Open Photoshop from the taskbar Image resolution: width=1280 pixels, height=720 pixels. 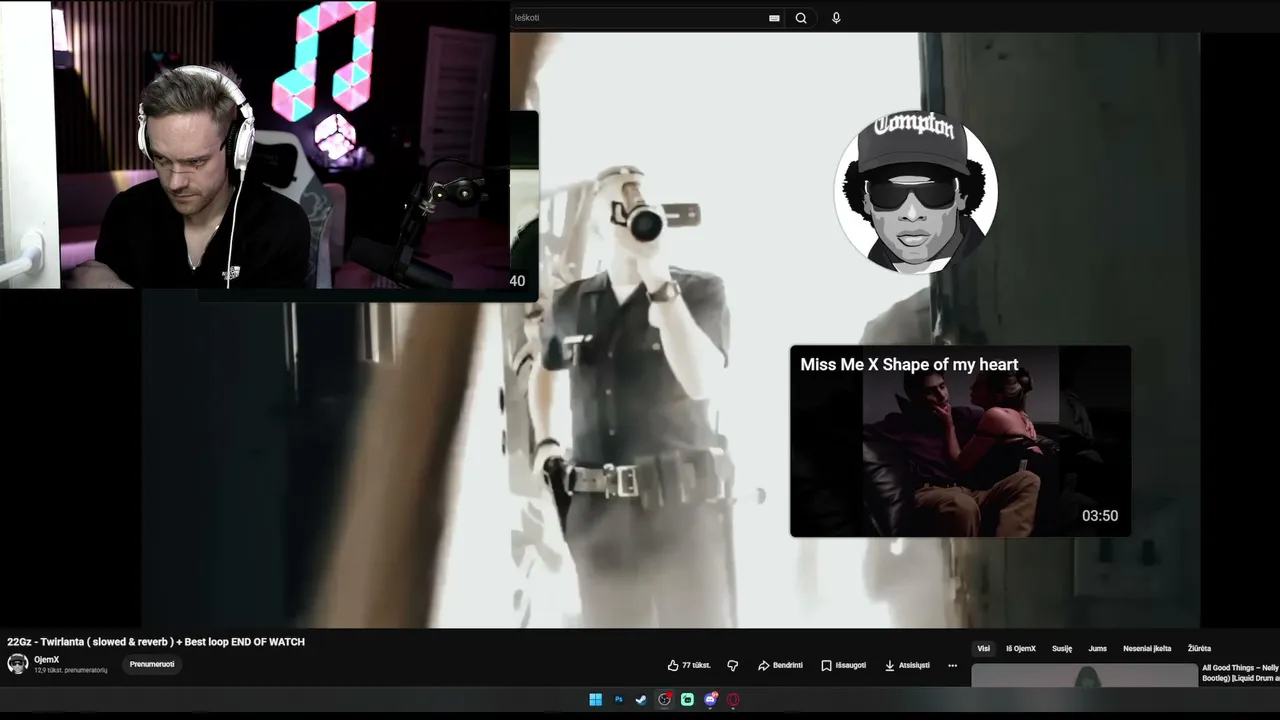pos(619,700)
